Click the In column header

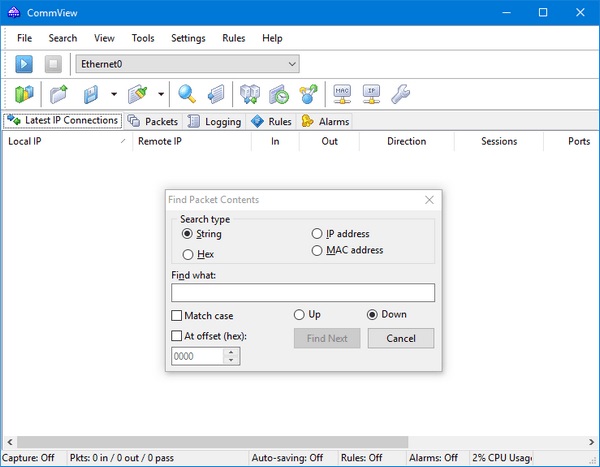coord(275,141)
